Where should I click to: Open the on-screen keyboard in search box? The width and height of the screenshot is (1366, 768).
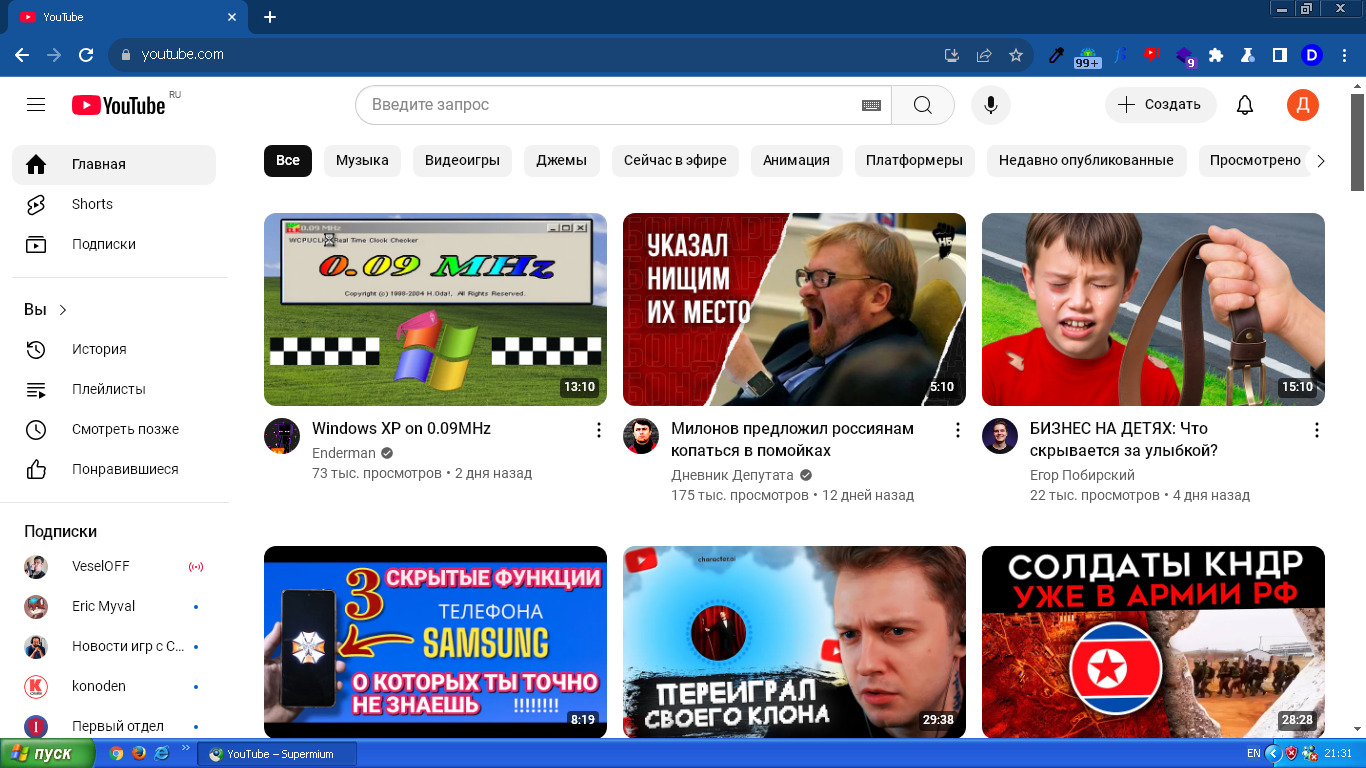tap(871, 105)
